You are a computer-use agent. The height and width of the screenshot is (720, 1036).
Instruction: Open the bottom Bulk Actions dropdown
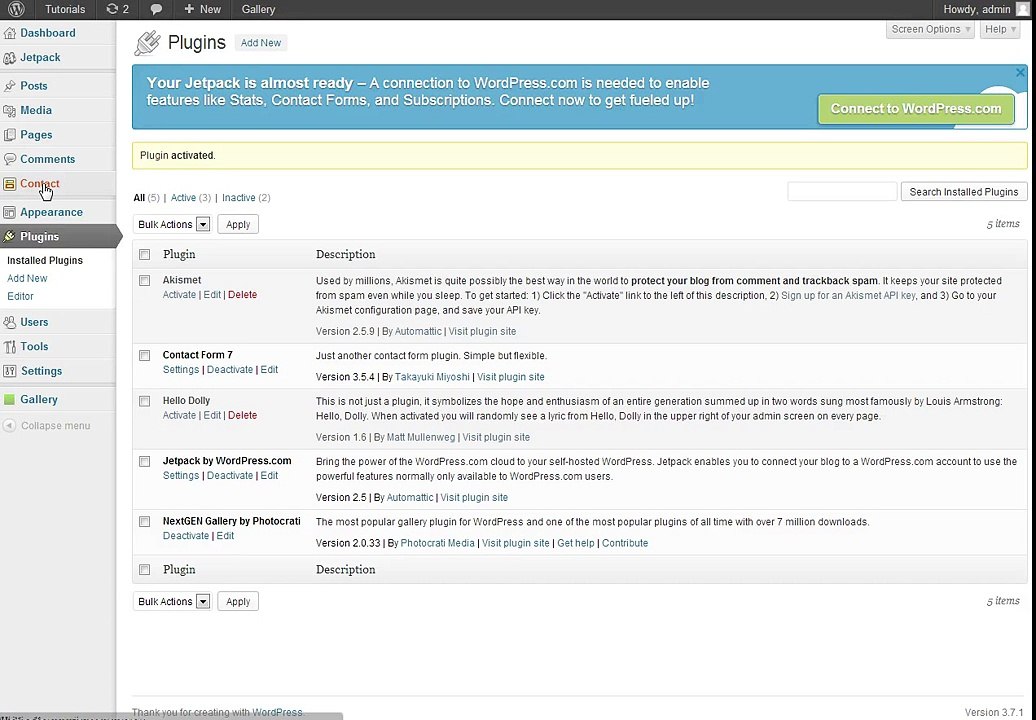tap(172, 602)
